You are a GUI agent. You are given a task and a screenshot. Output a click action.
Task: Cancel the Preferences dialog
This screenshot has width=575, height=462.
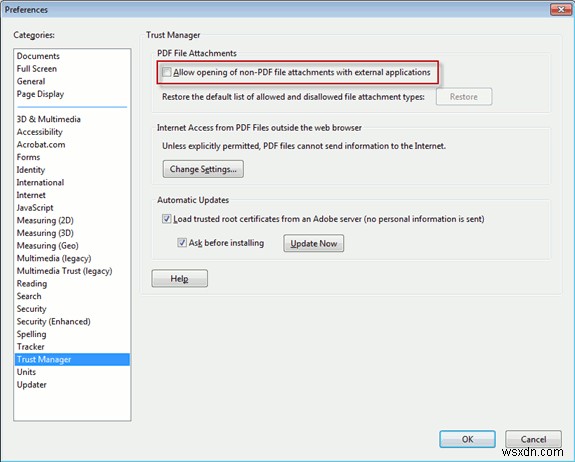coord(534,439)
